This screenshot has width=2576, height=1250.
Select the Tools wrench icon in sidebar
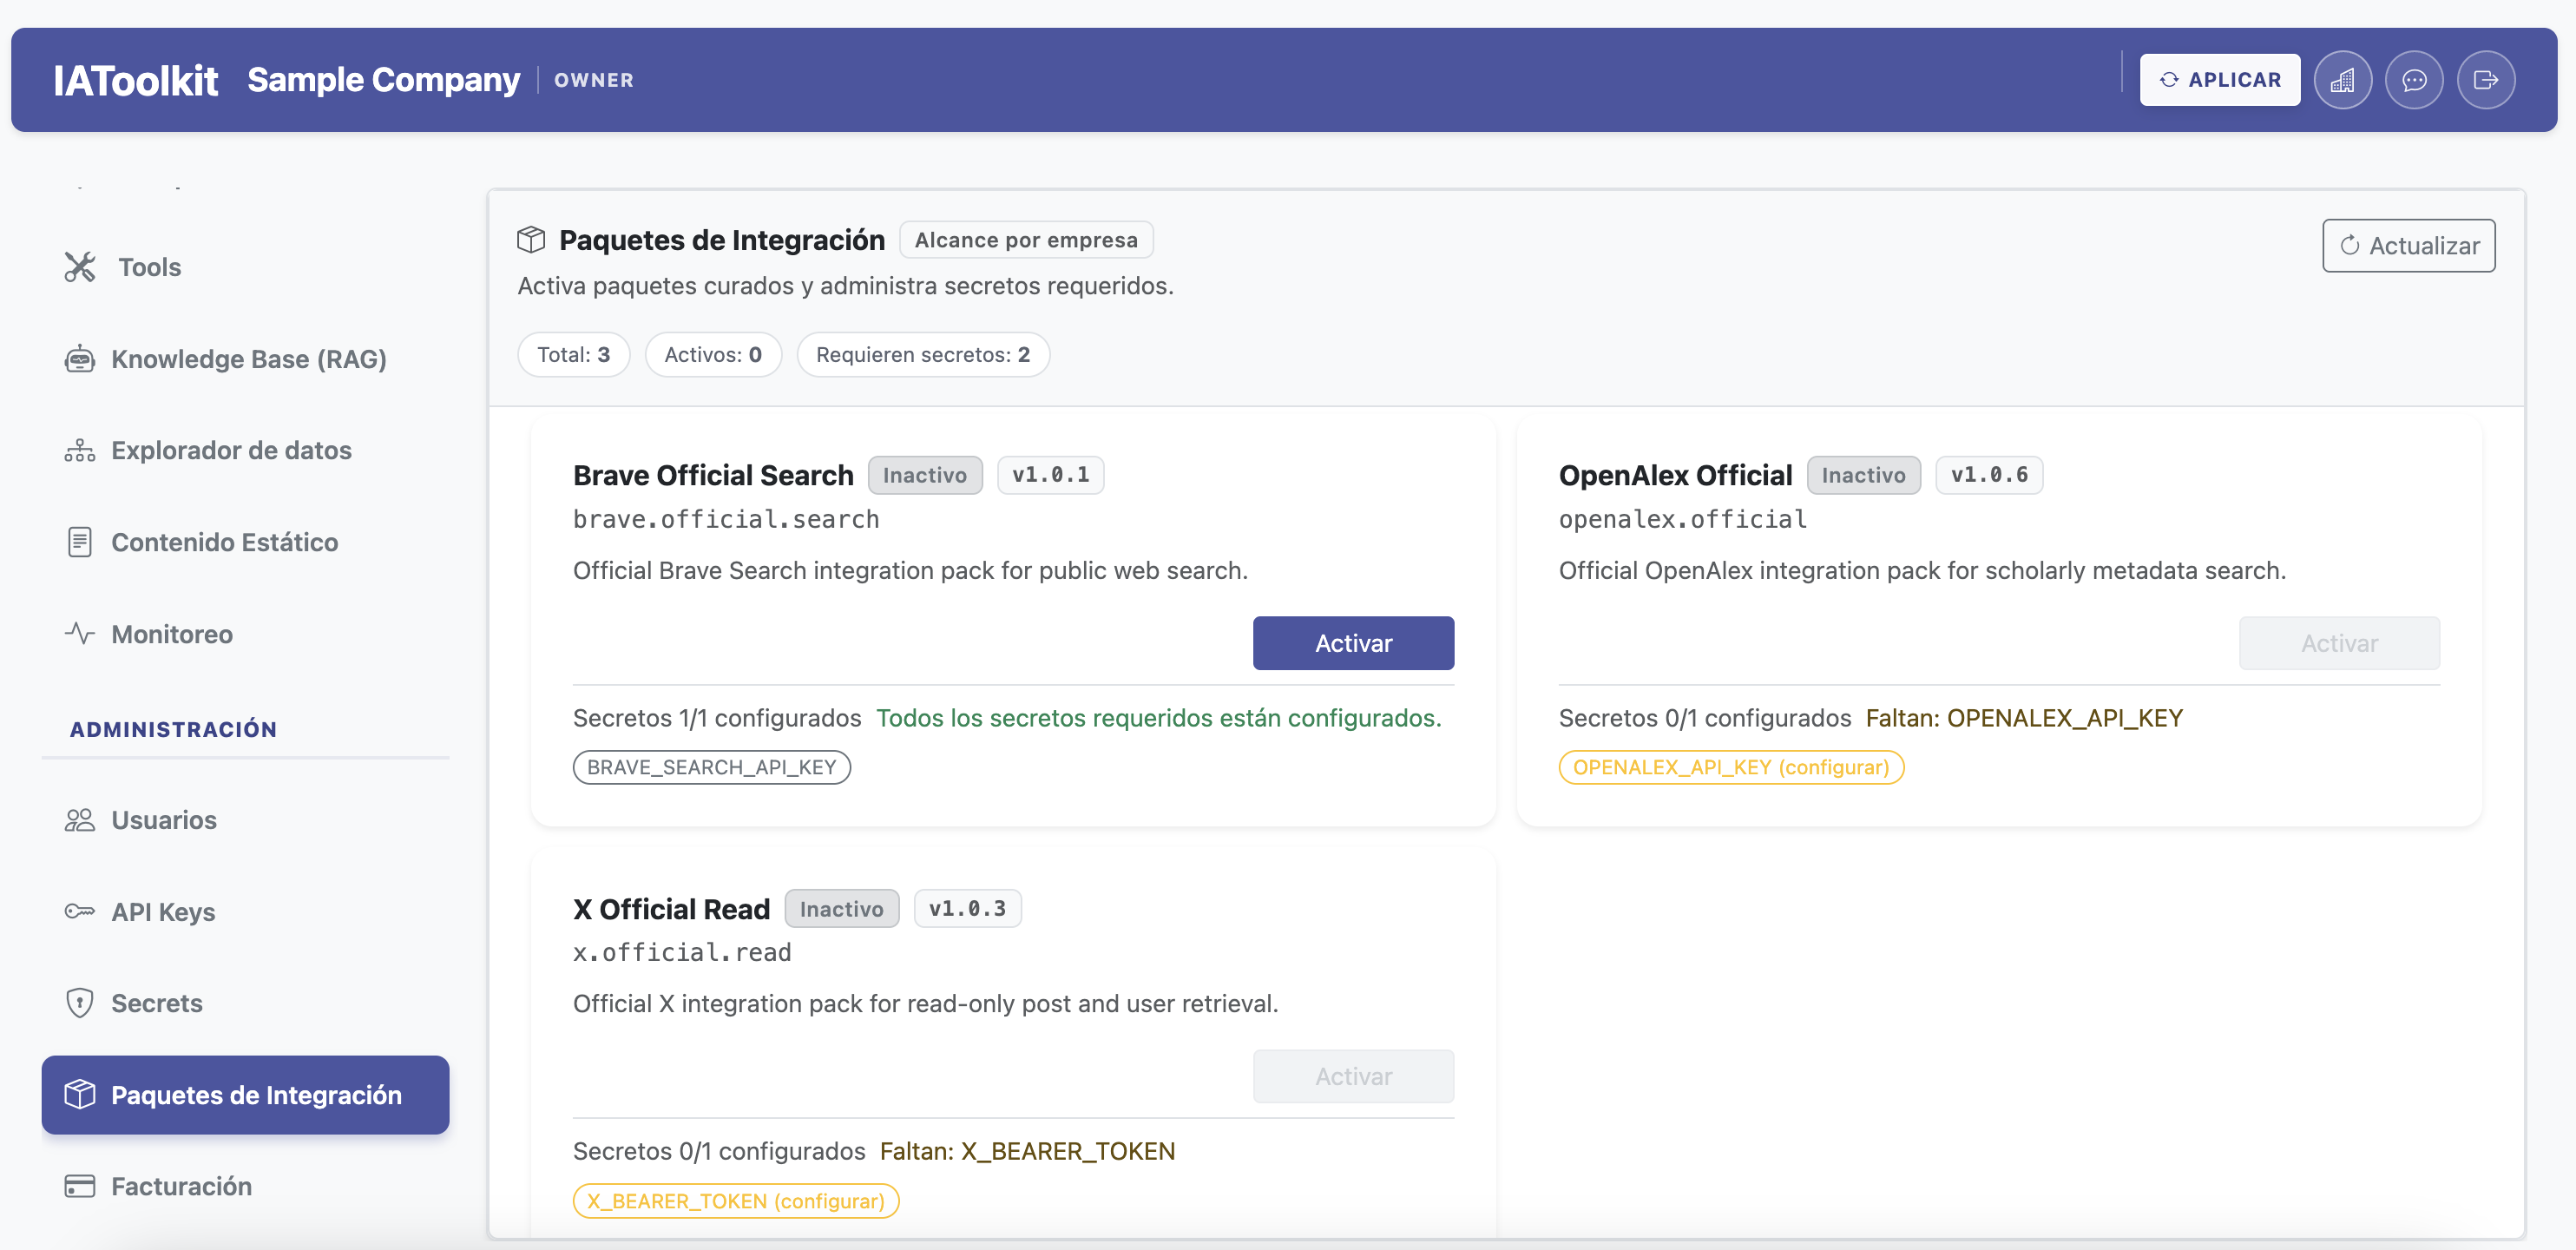point(80,267)
